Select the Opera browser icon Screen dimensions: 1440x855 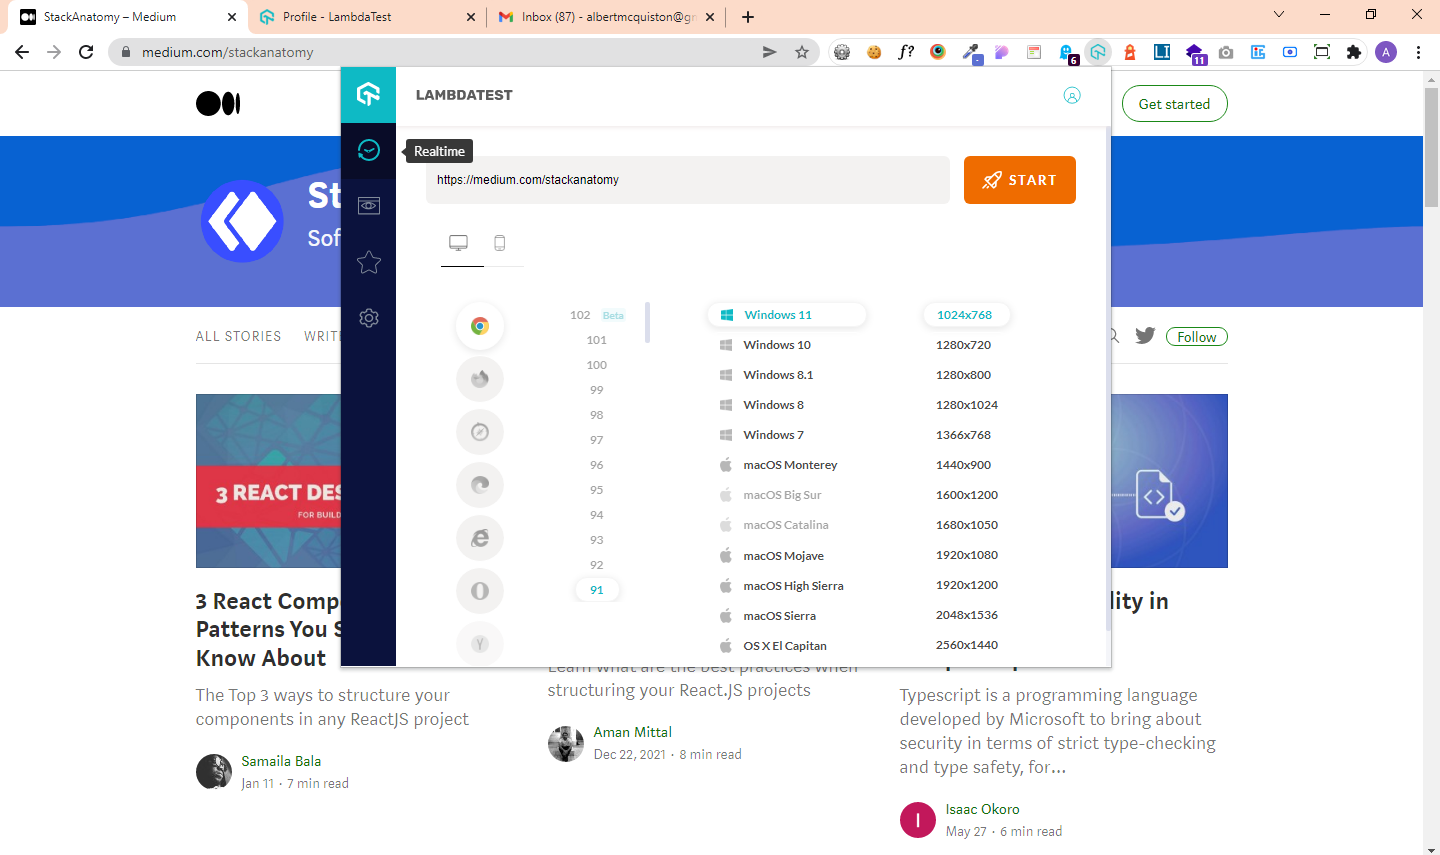pos(480,591)
